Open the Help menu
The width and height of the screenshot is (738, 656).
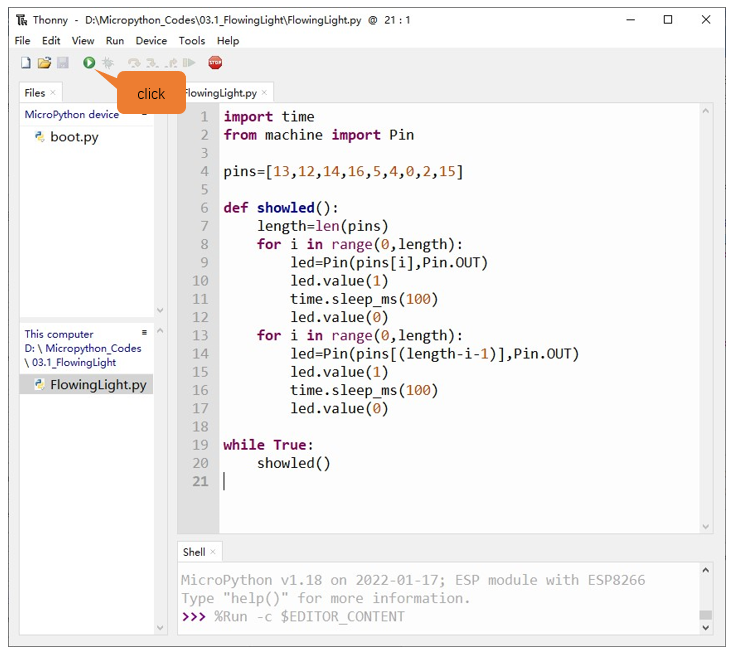click(x=228, y=41)
